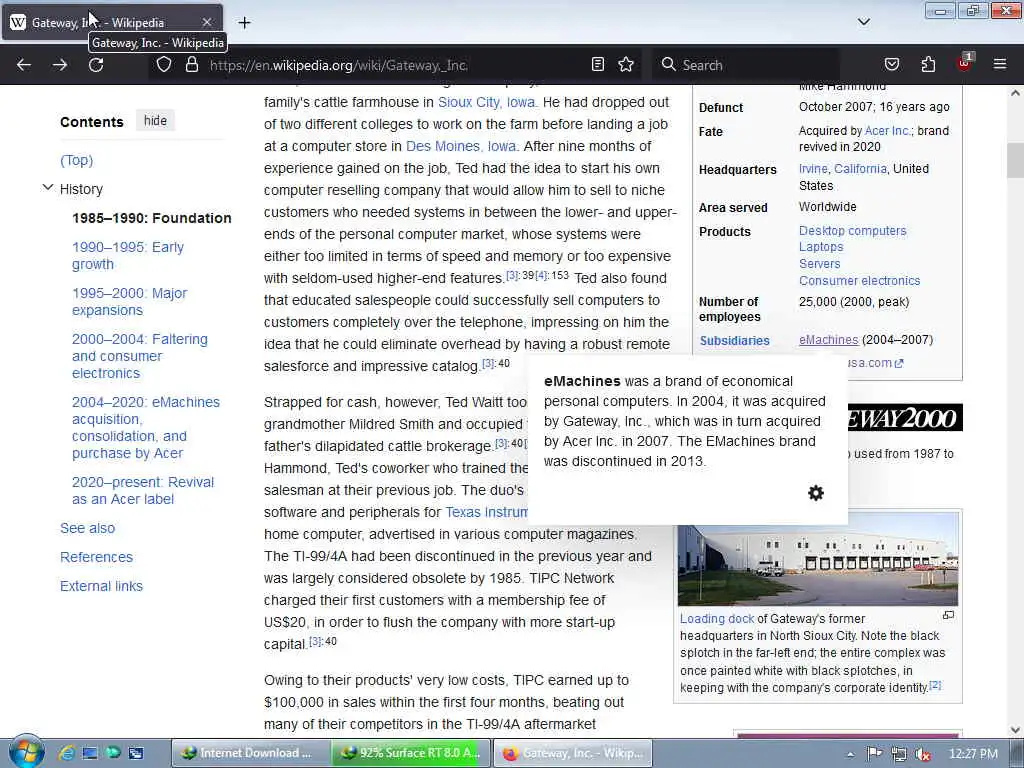1024x768 pixels.
Task: Open the popup preview settings gear
Action: click(x=816, y=493)
